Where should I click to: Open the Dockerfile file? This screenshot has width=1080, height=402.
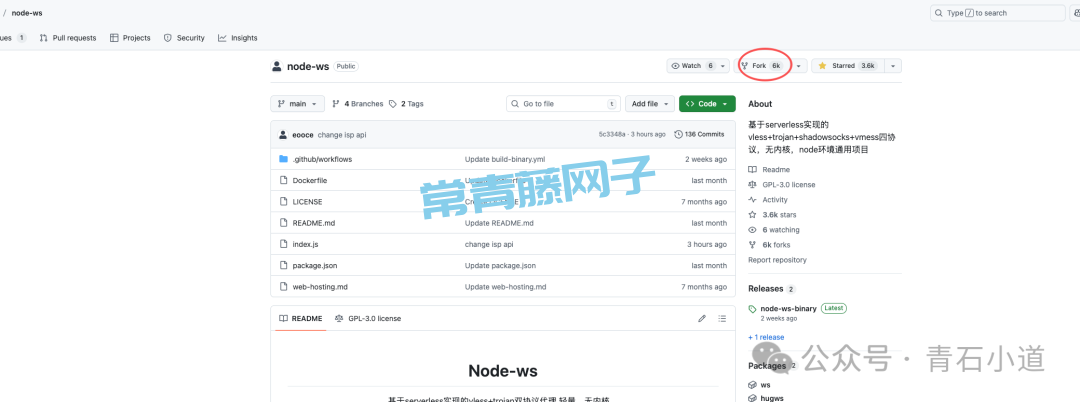(309, 180)
